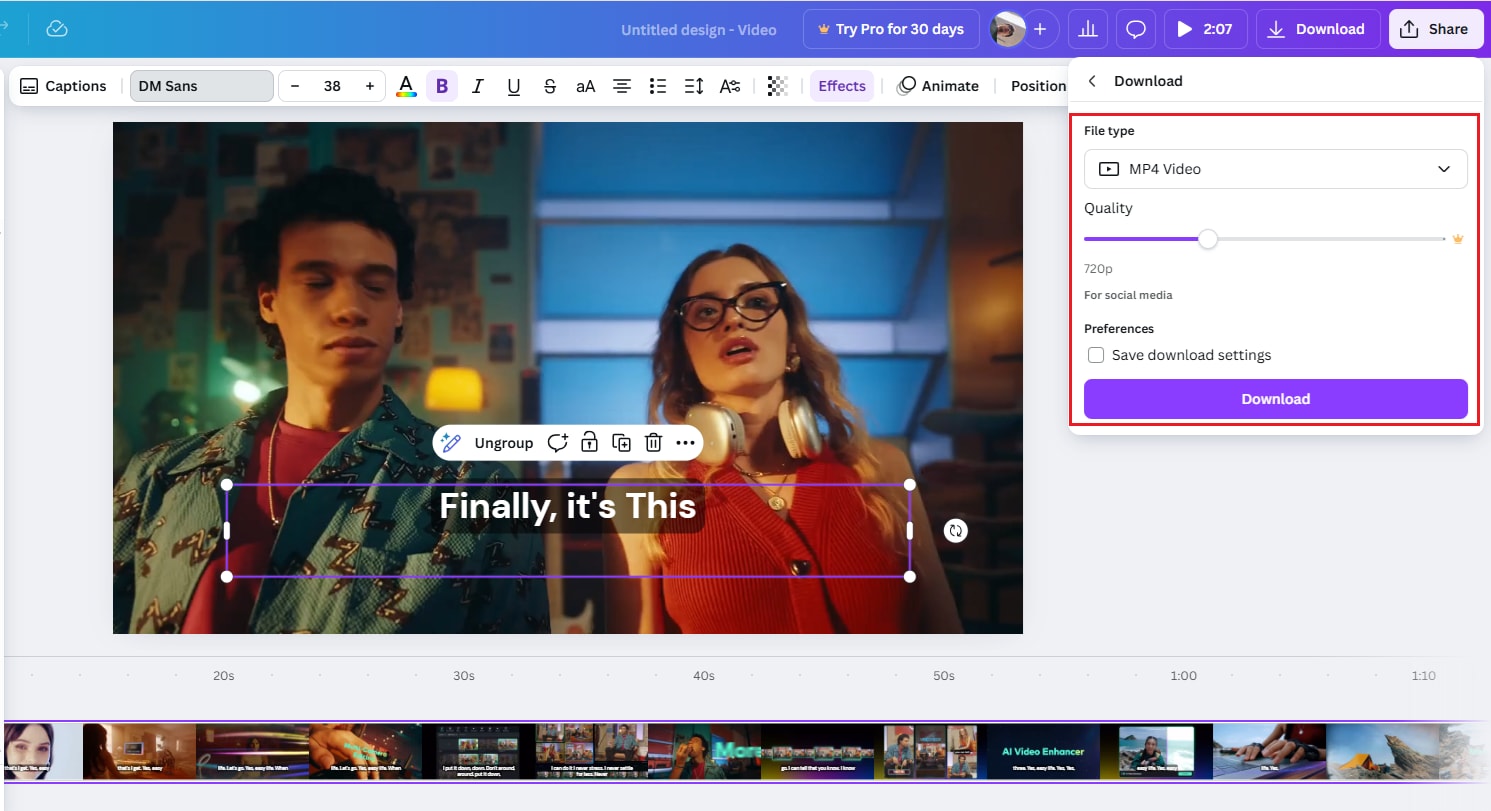The width and height of the screenshot is (1491, 811).
Task: Select the Finally, it's This text
Action: [x=568, y=507]
